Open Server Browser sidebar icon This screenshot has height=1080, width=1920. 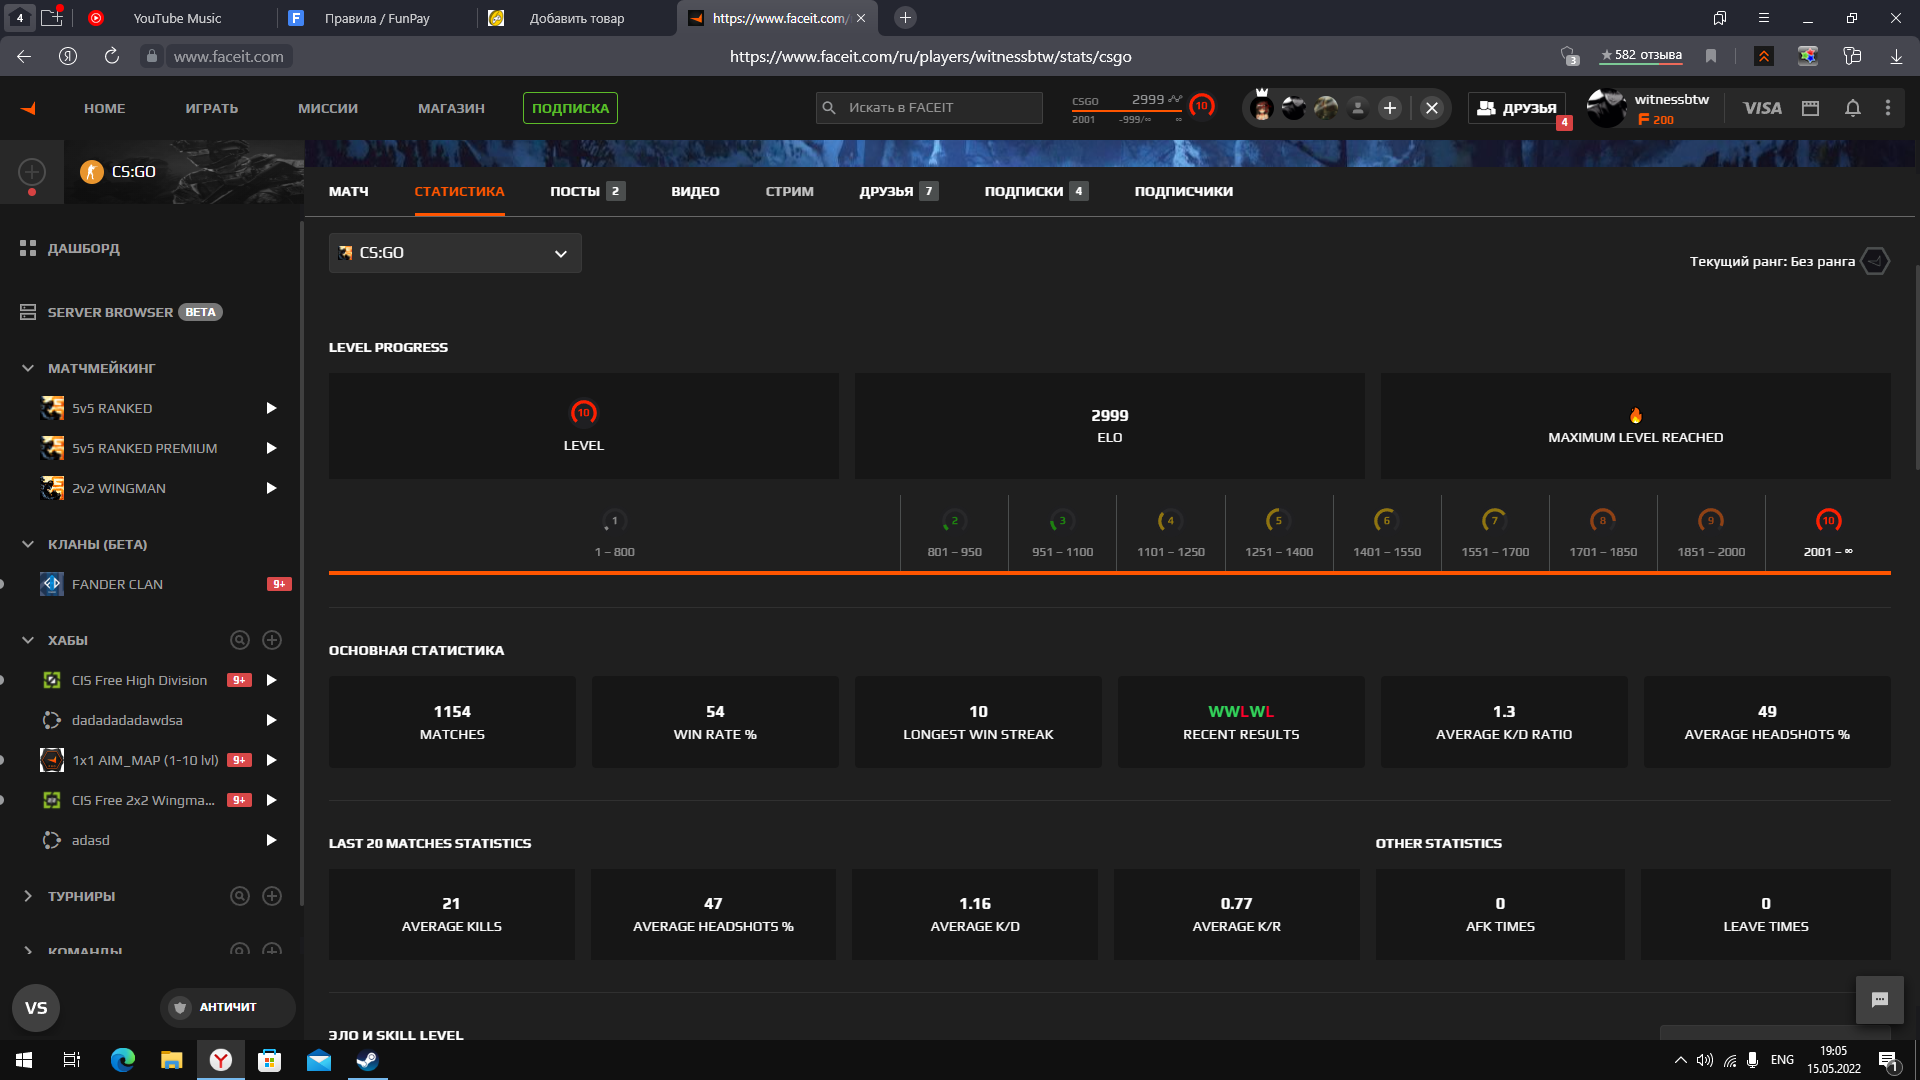click(x=28, y=312)
